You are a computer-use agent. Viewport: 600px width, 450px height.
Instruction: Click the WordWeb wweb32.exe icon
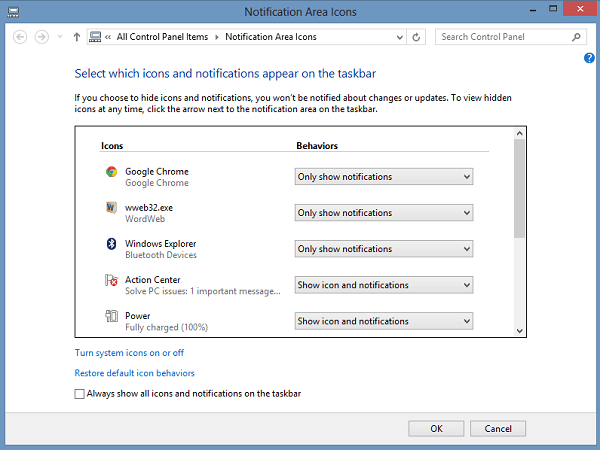coord(111,208)
